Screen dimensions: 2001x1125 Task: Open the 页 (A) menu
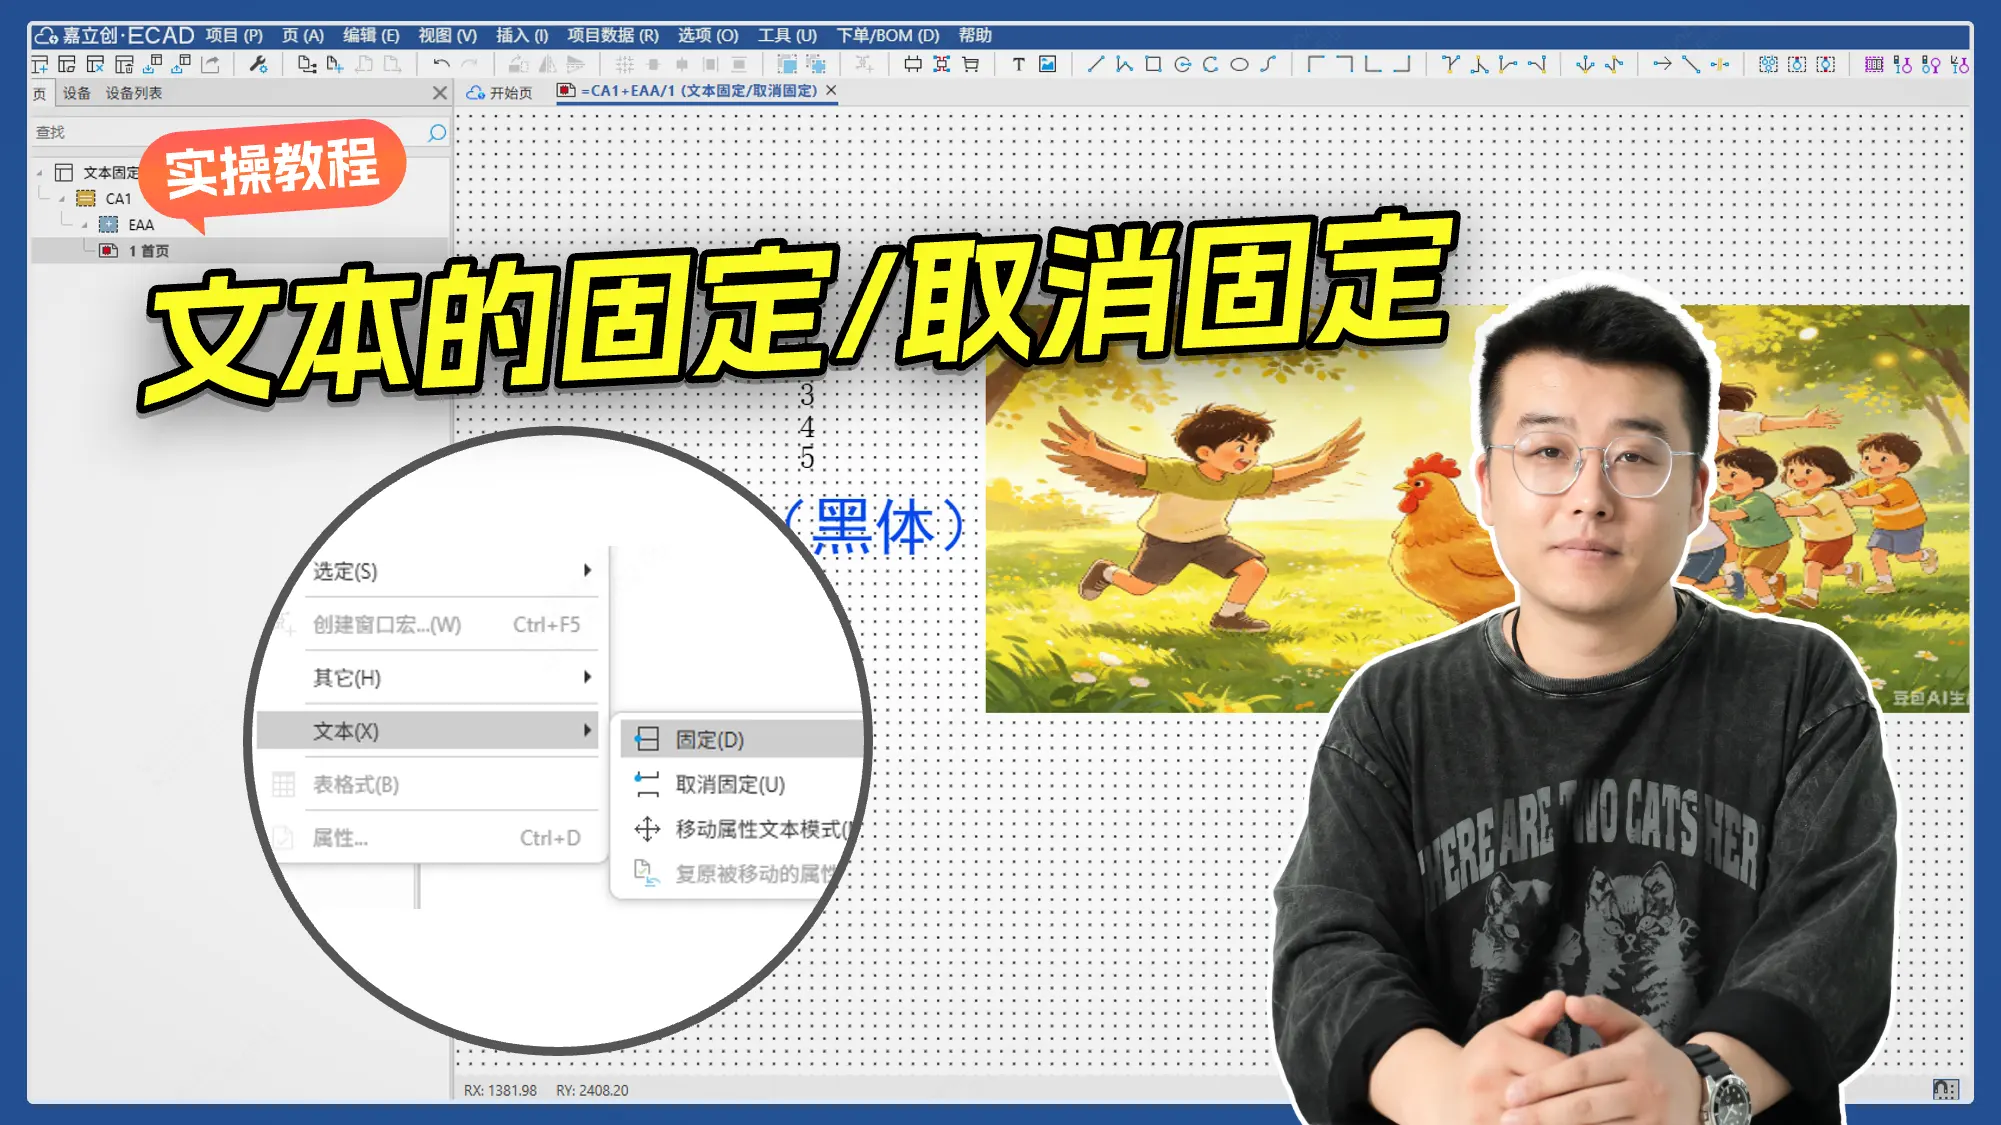303,35
